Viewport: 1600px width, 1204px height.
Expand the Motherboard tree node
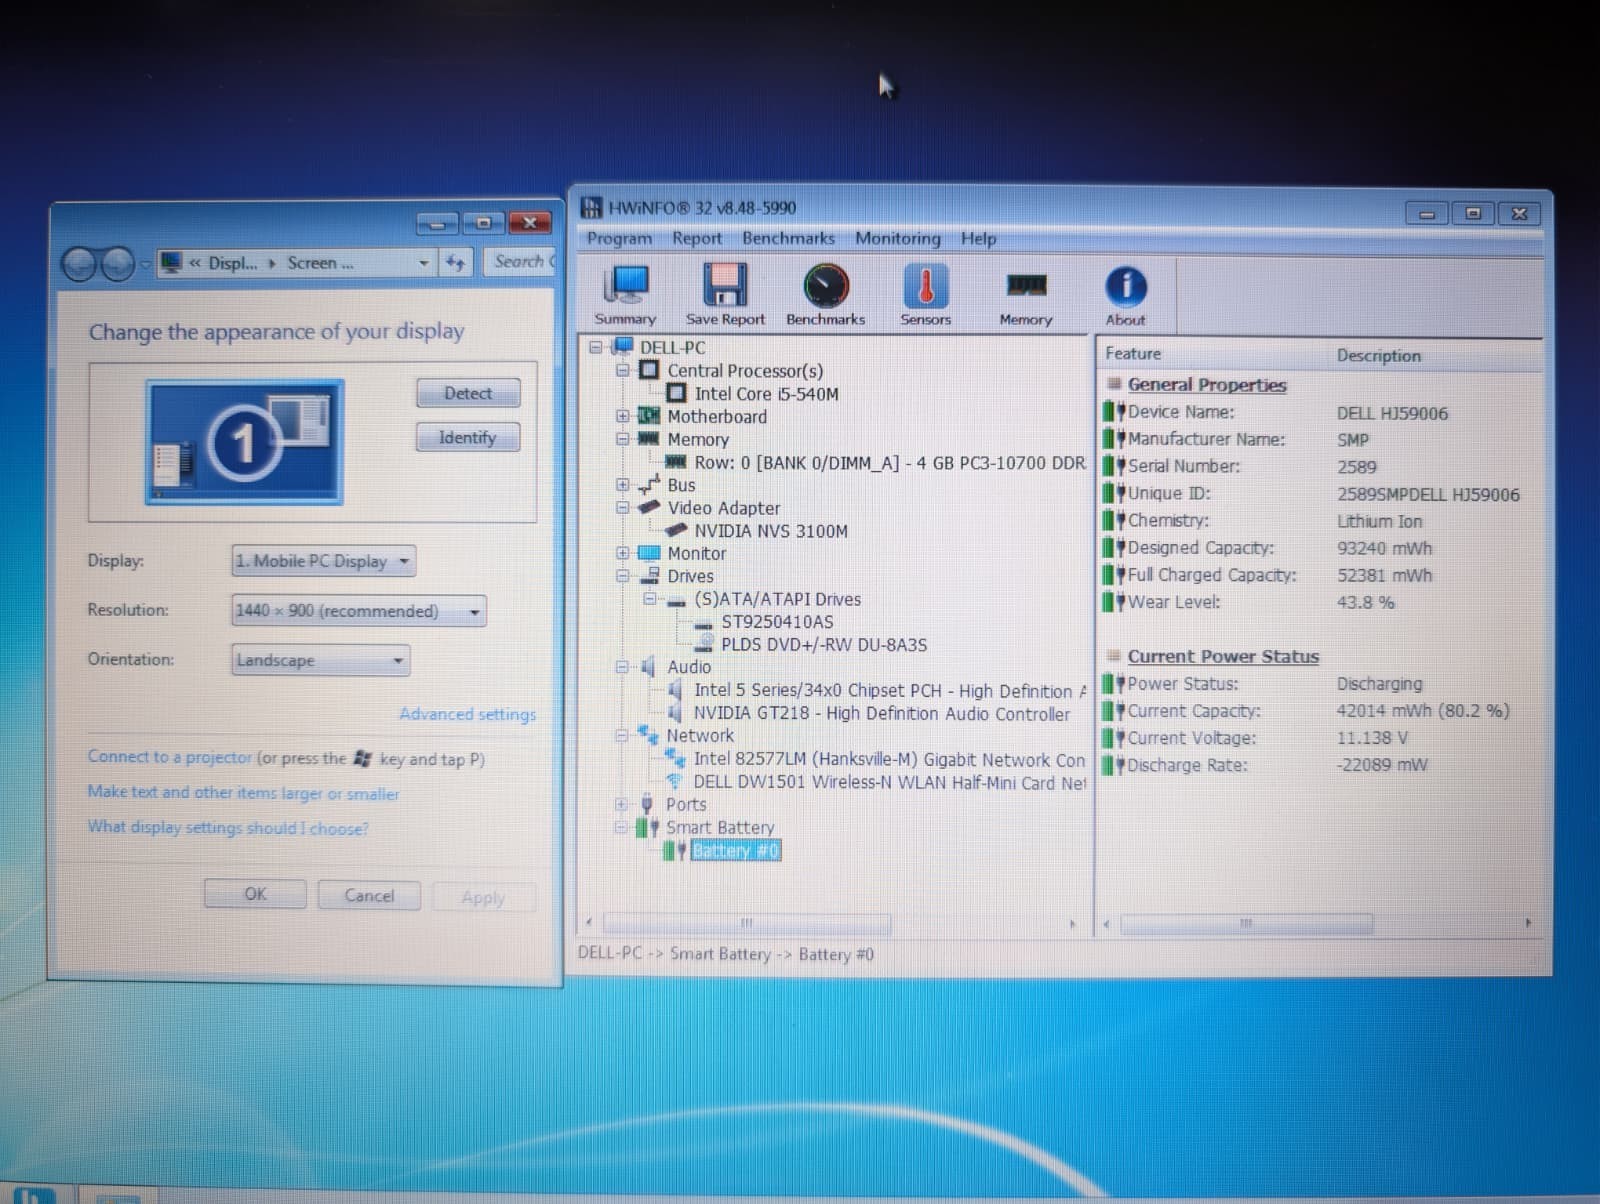(623, 416)
